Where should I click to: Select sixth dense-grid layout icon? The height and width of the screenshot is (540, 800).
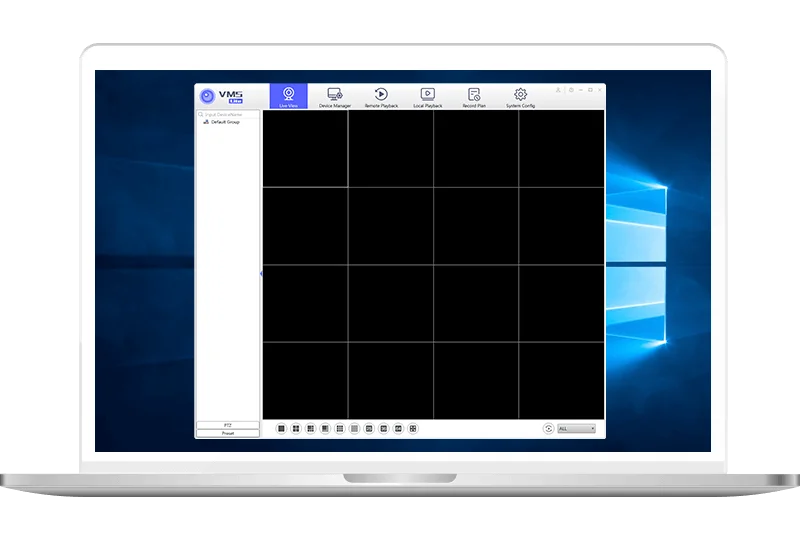pos(355,428)
